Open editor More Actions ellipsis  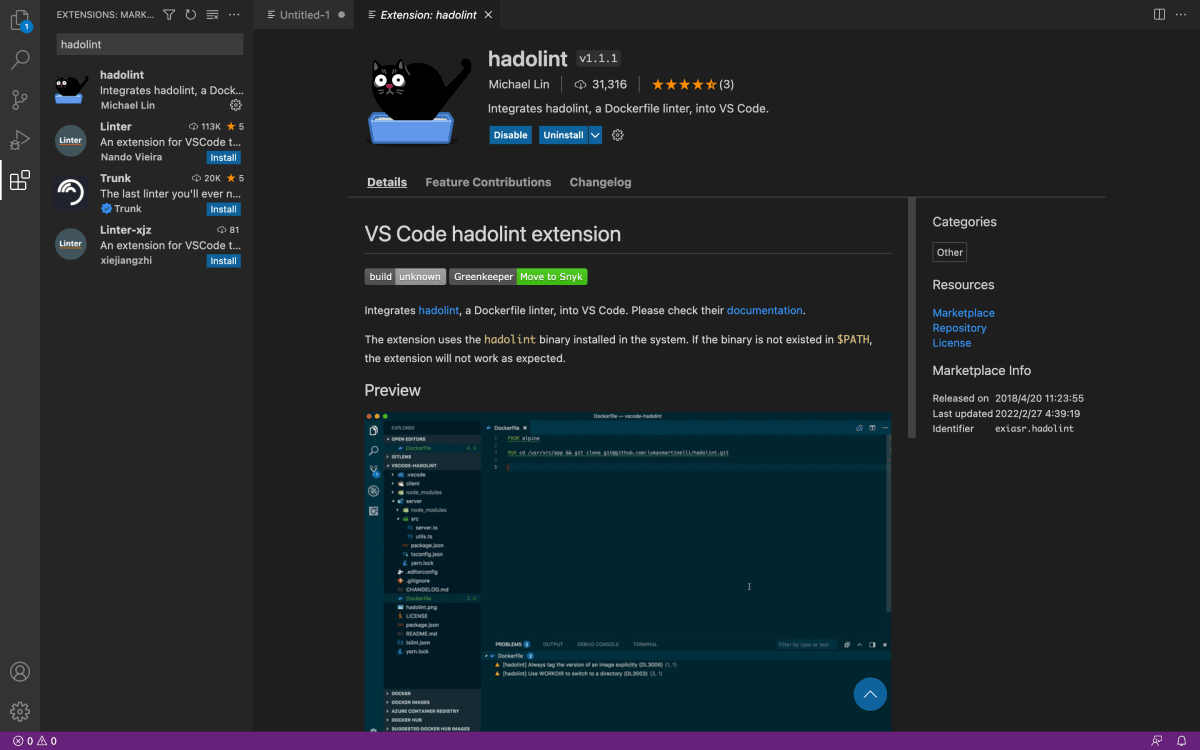click(1181, 15)
